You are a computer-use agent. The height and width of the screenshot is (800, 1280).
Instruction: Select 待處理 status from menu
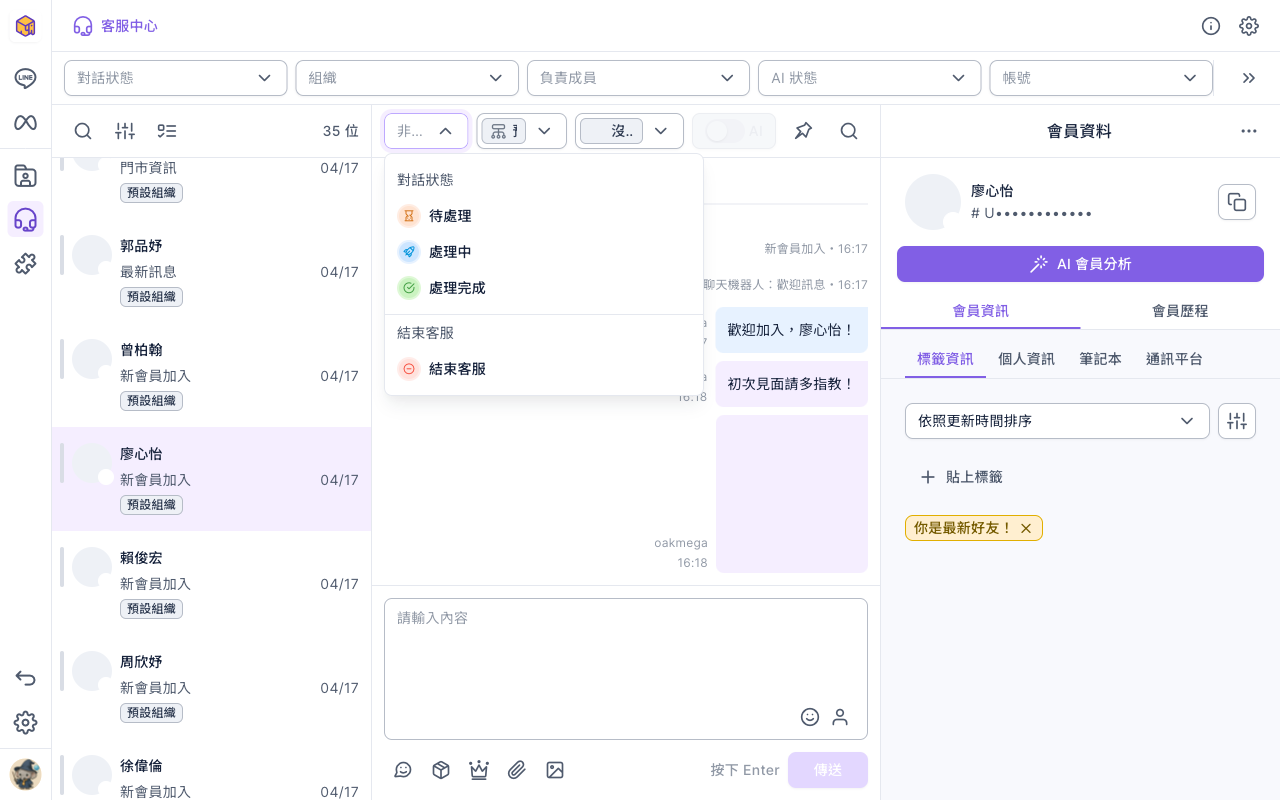pyautogui.click(x=544, y=216)
